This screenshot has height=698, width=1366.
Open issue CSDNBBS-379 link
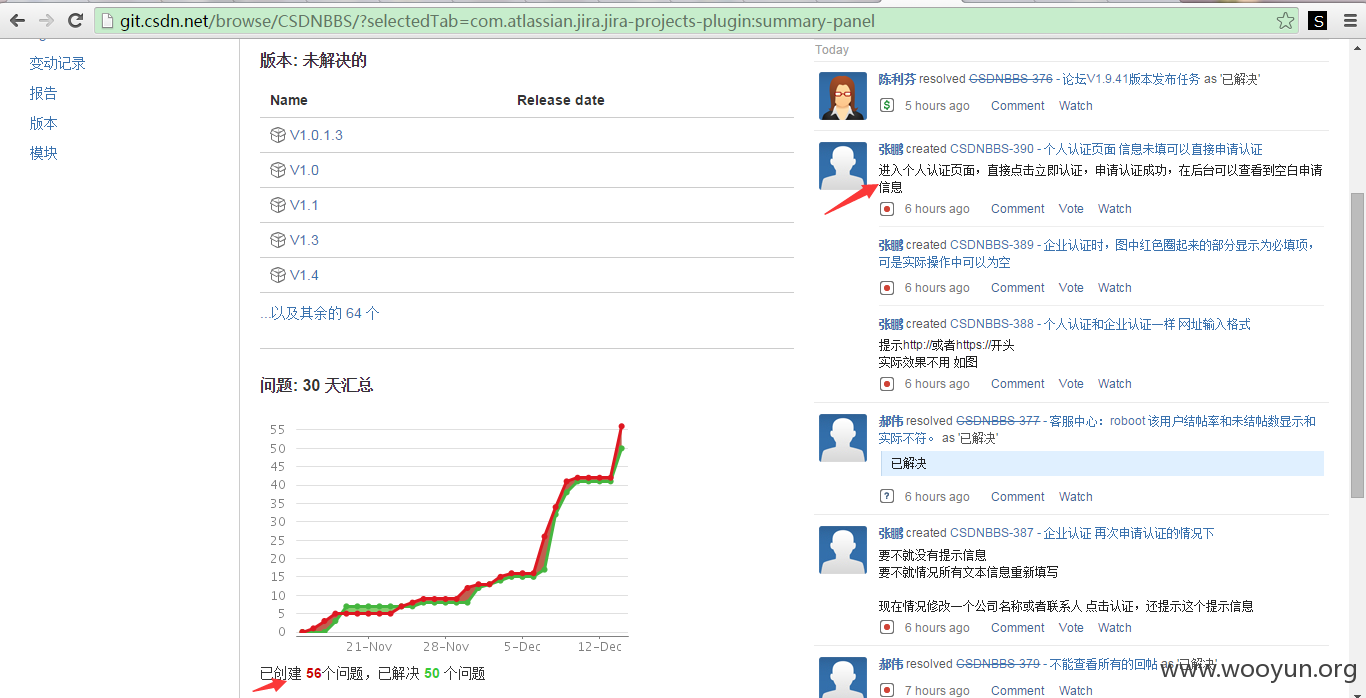[x=998, y=664]
